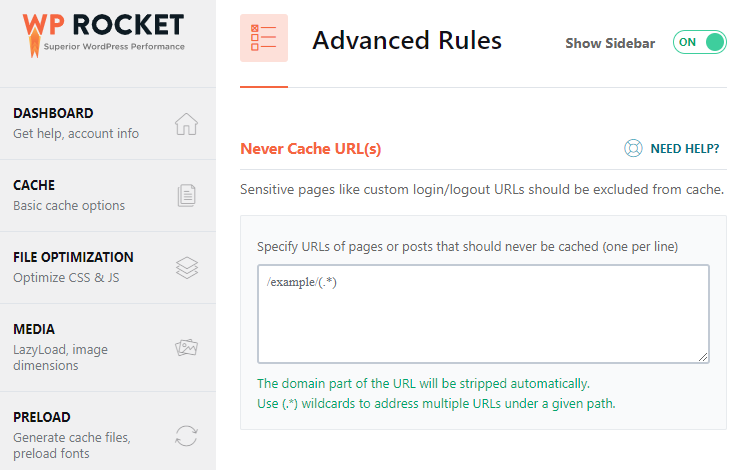The width and height of the screenshot is (740, 470).
Task: Click the NEED HELP? link
Action: click(x=685, y=149)
